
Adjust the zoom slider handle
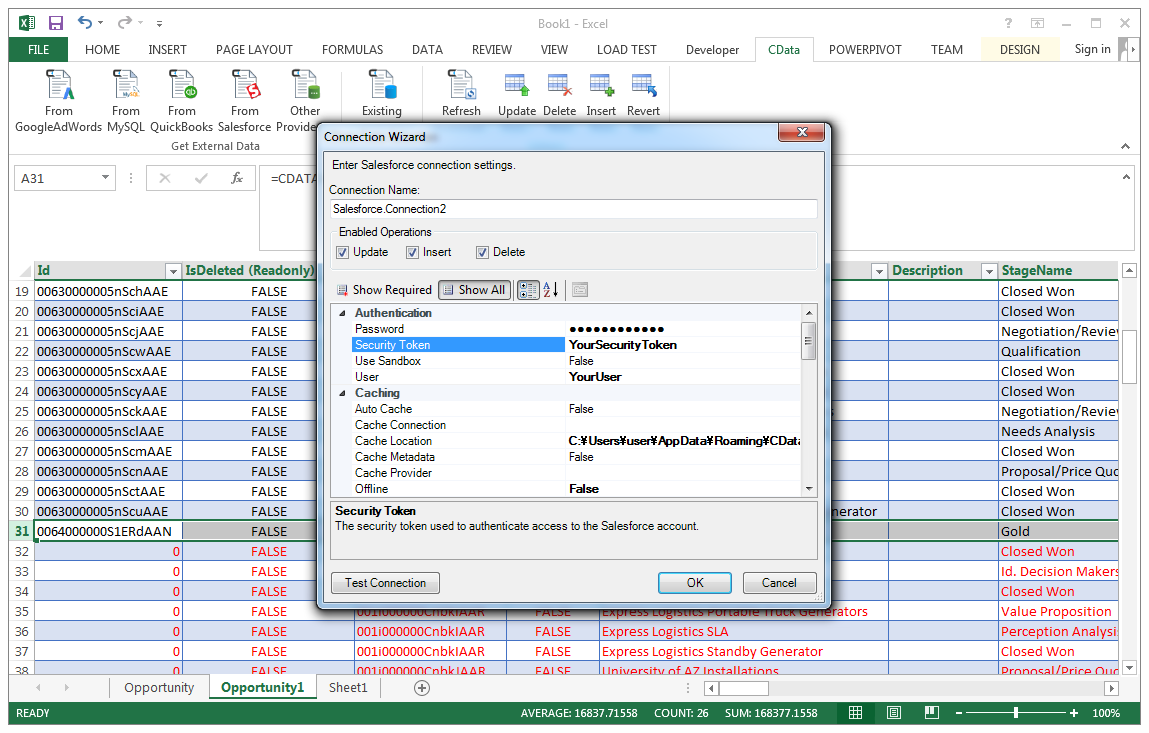[x=1016, y=713]
